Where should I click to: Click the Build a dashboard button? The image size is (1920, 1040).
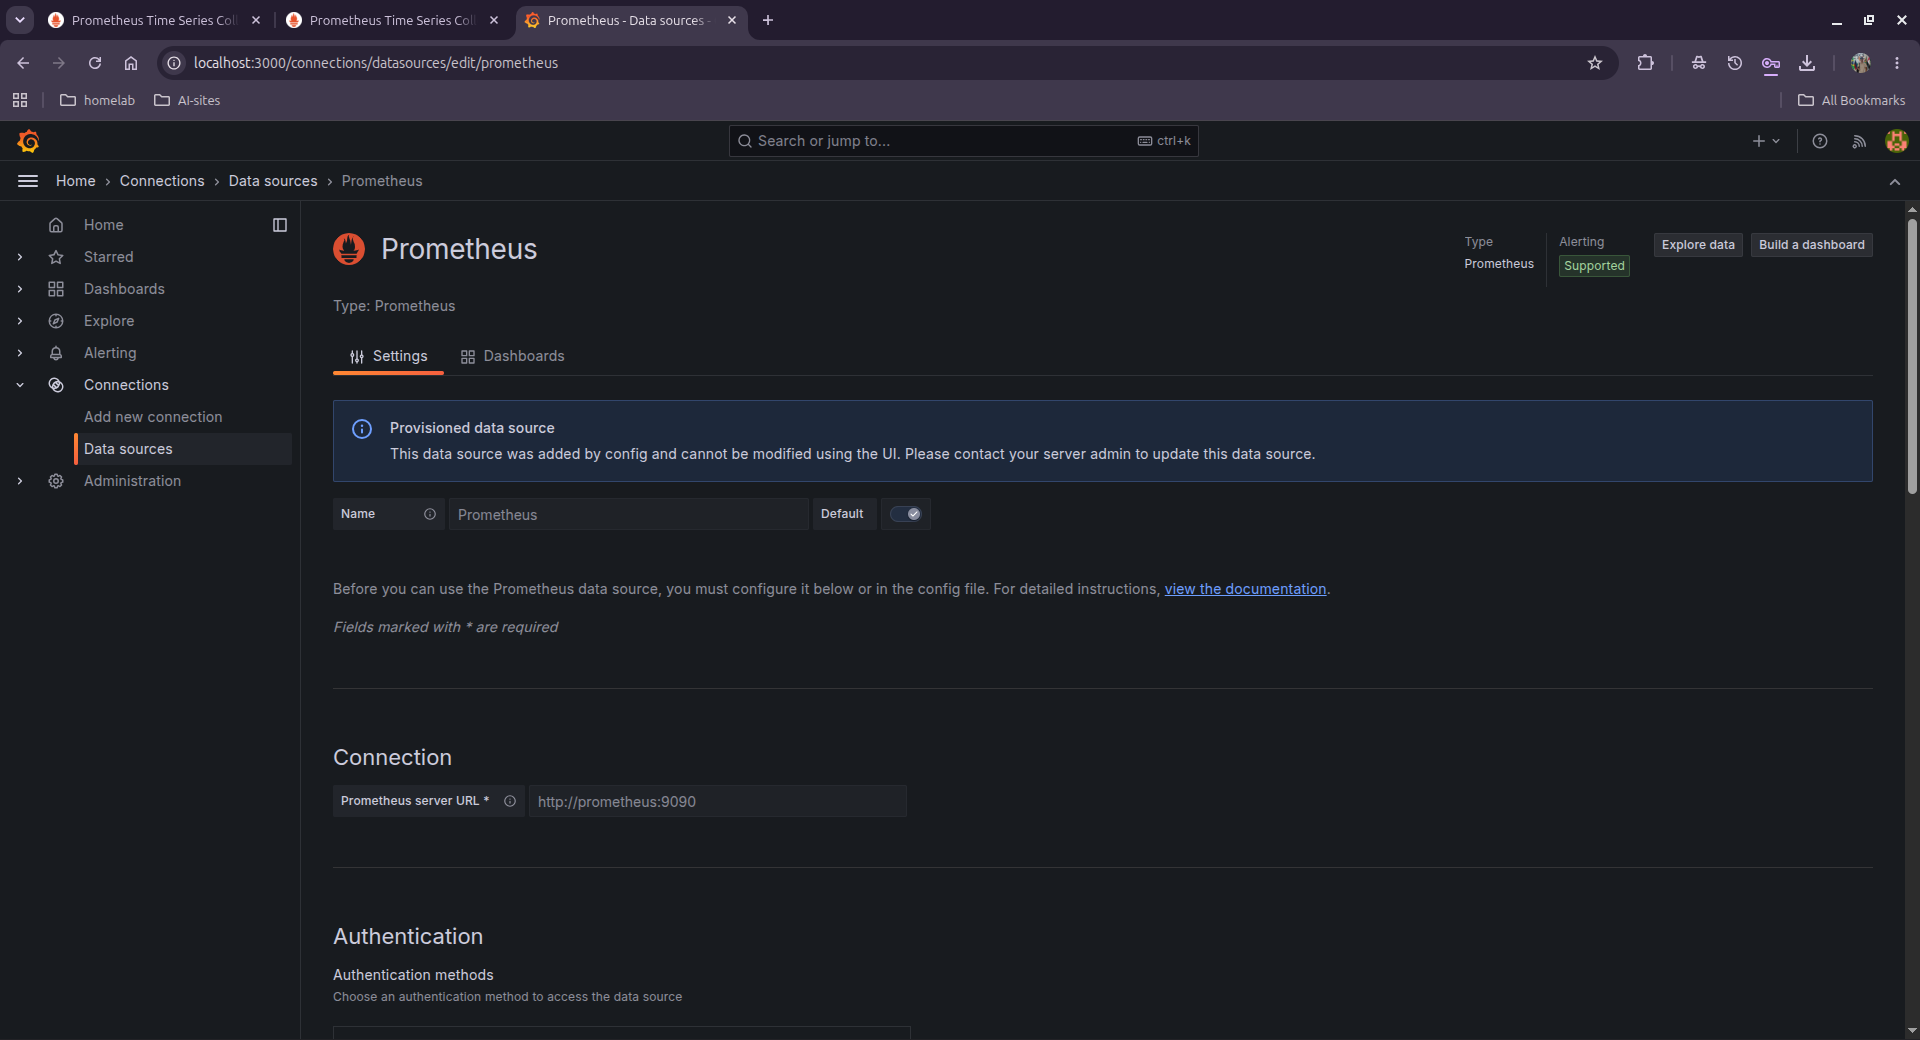pyautogui.click(x=1812, y=245)
